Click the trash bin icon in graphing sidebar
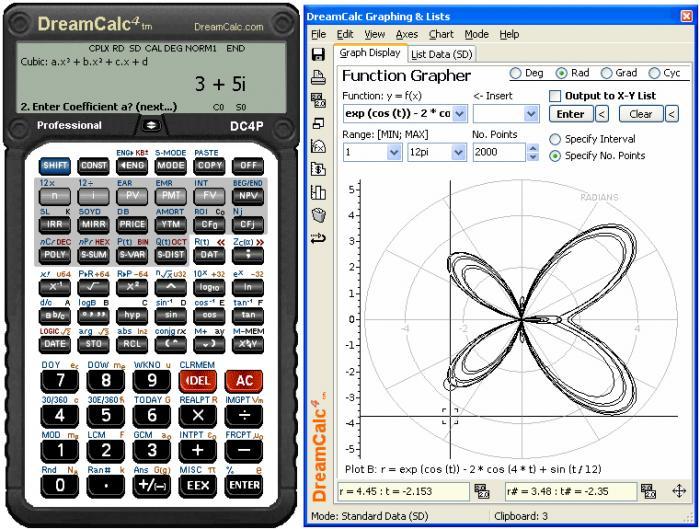The width and height of the screenshot is (700, 529). tap(318, 216)
